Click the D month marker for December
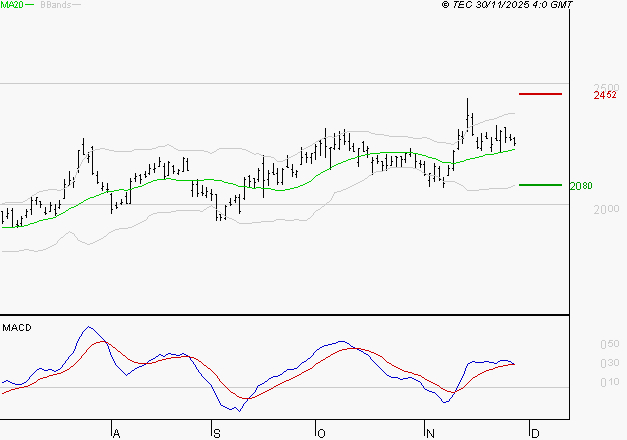This screenshot has width=627, height=440. point(535,434)
